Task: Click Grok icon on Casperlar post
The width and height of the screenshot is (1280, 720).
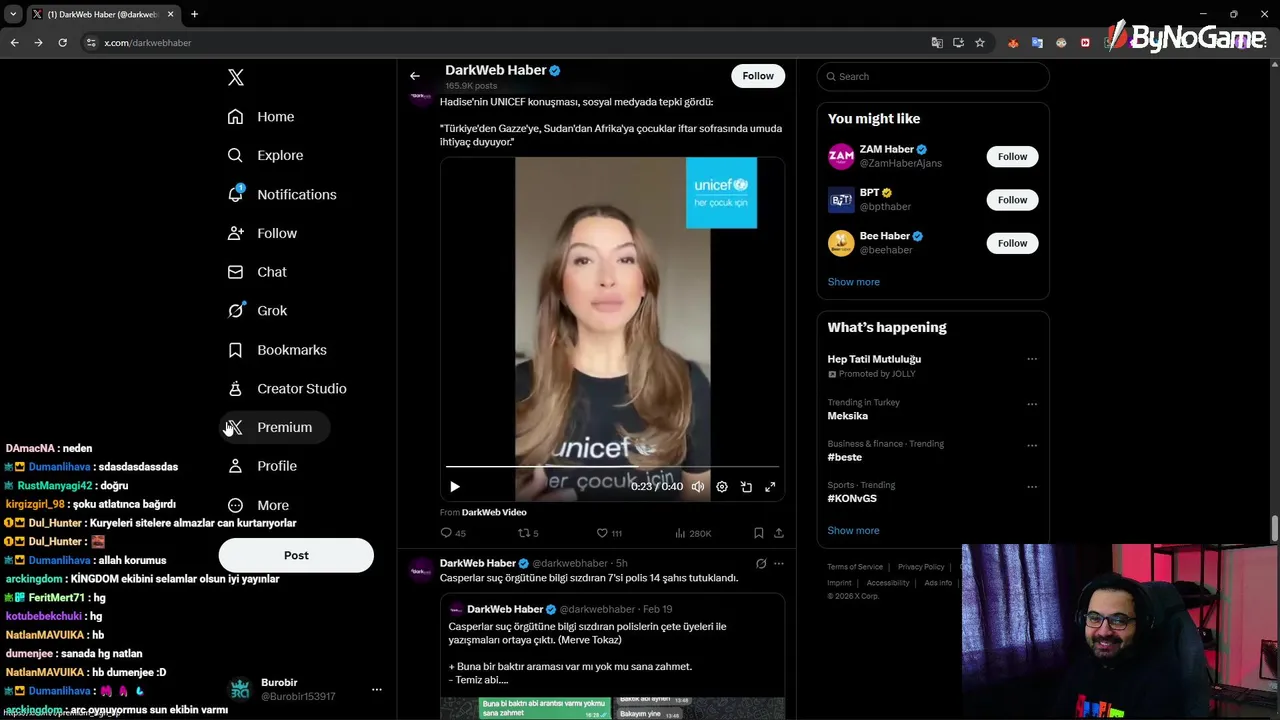Action: [761, 563]
